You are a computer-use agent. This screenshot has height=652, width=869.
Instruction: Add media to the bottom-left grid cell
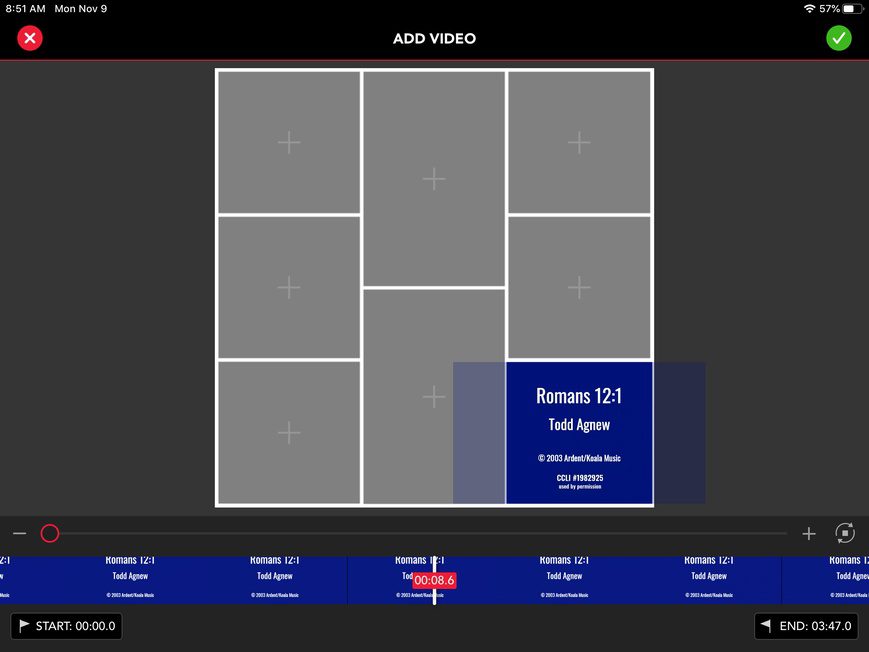[x=288, y=432]
